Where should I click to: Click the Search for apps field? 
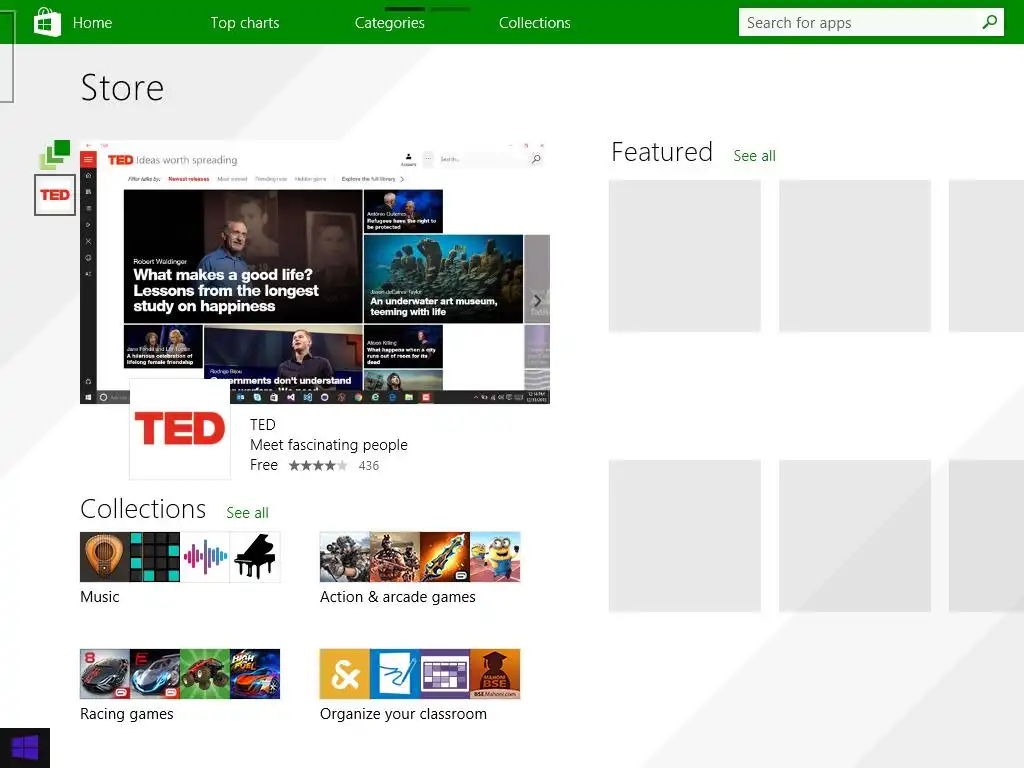pyautogui.click(x=871, y=23)
